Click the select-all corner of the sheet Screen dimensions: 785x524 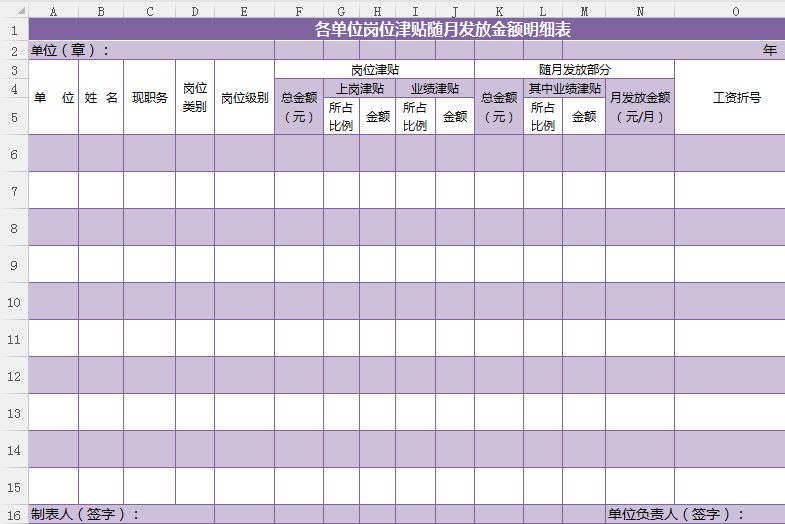[x=14, y=10]
